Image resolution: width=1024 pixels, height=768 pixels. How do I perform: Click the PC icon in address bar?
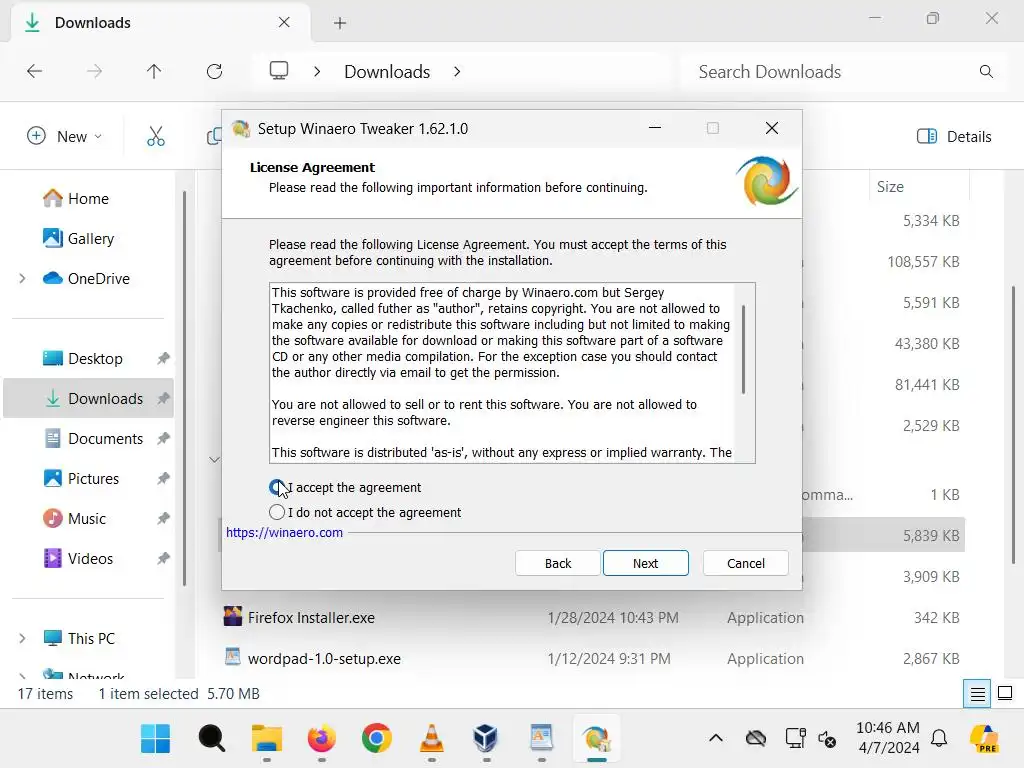279,71
